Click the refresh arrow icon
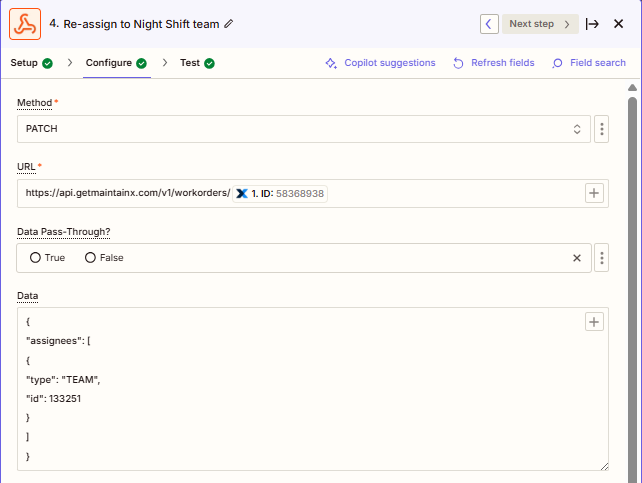 458,63
